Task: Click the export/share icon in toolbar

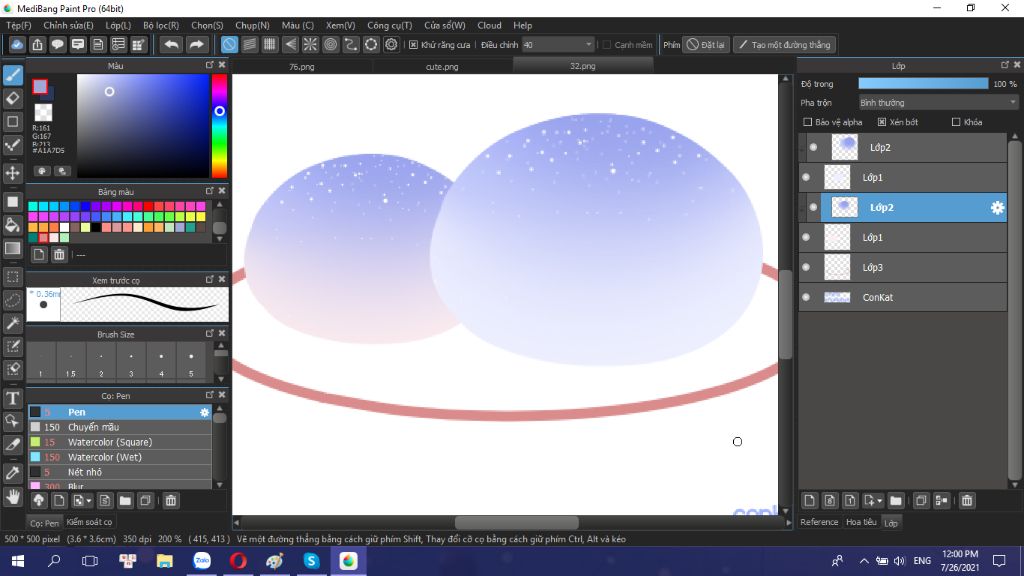Action: pos(37,44)
